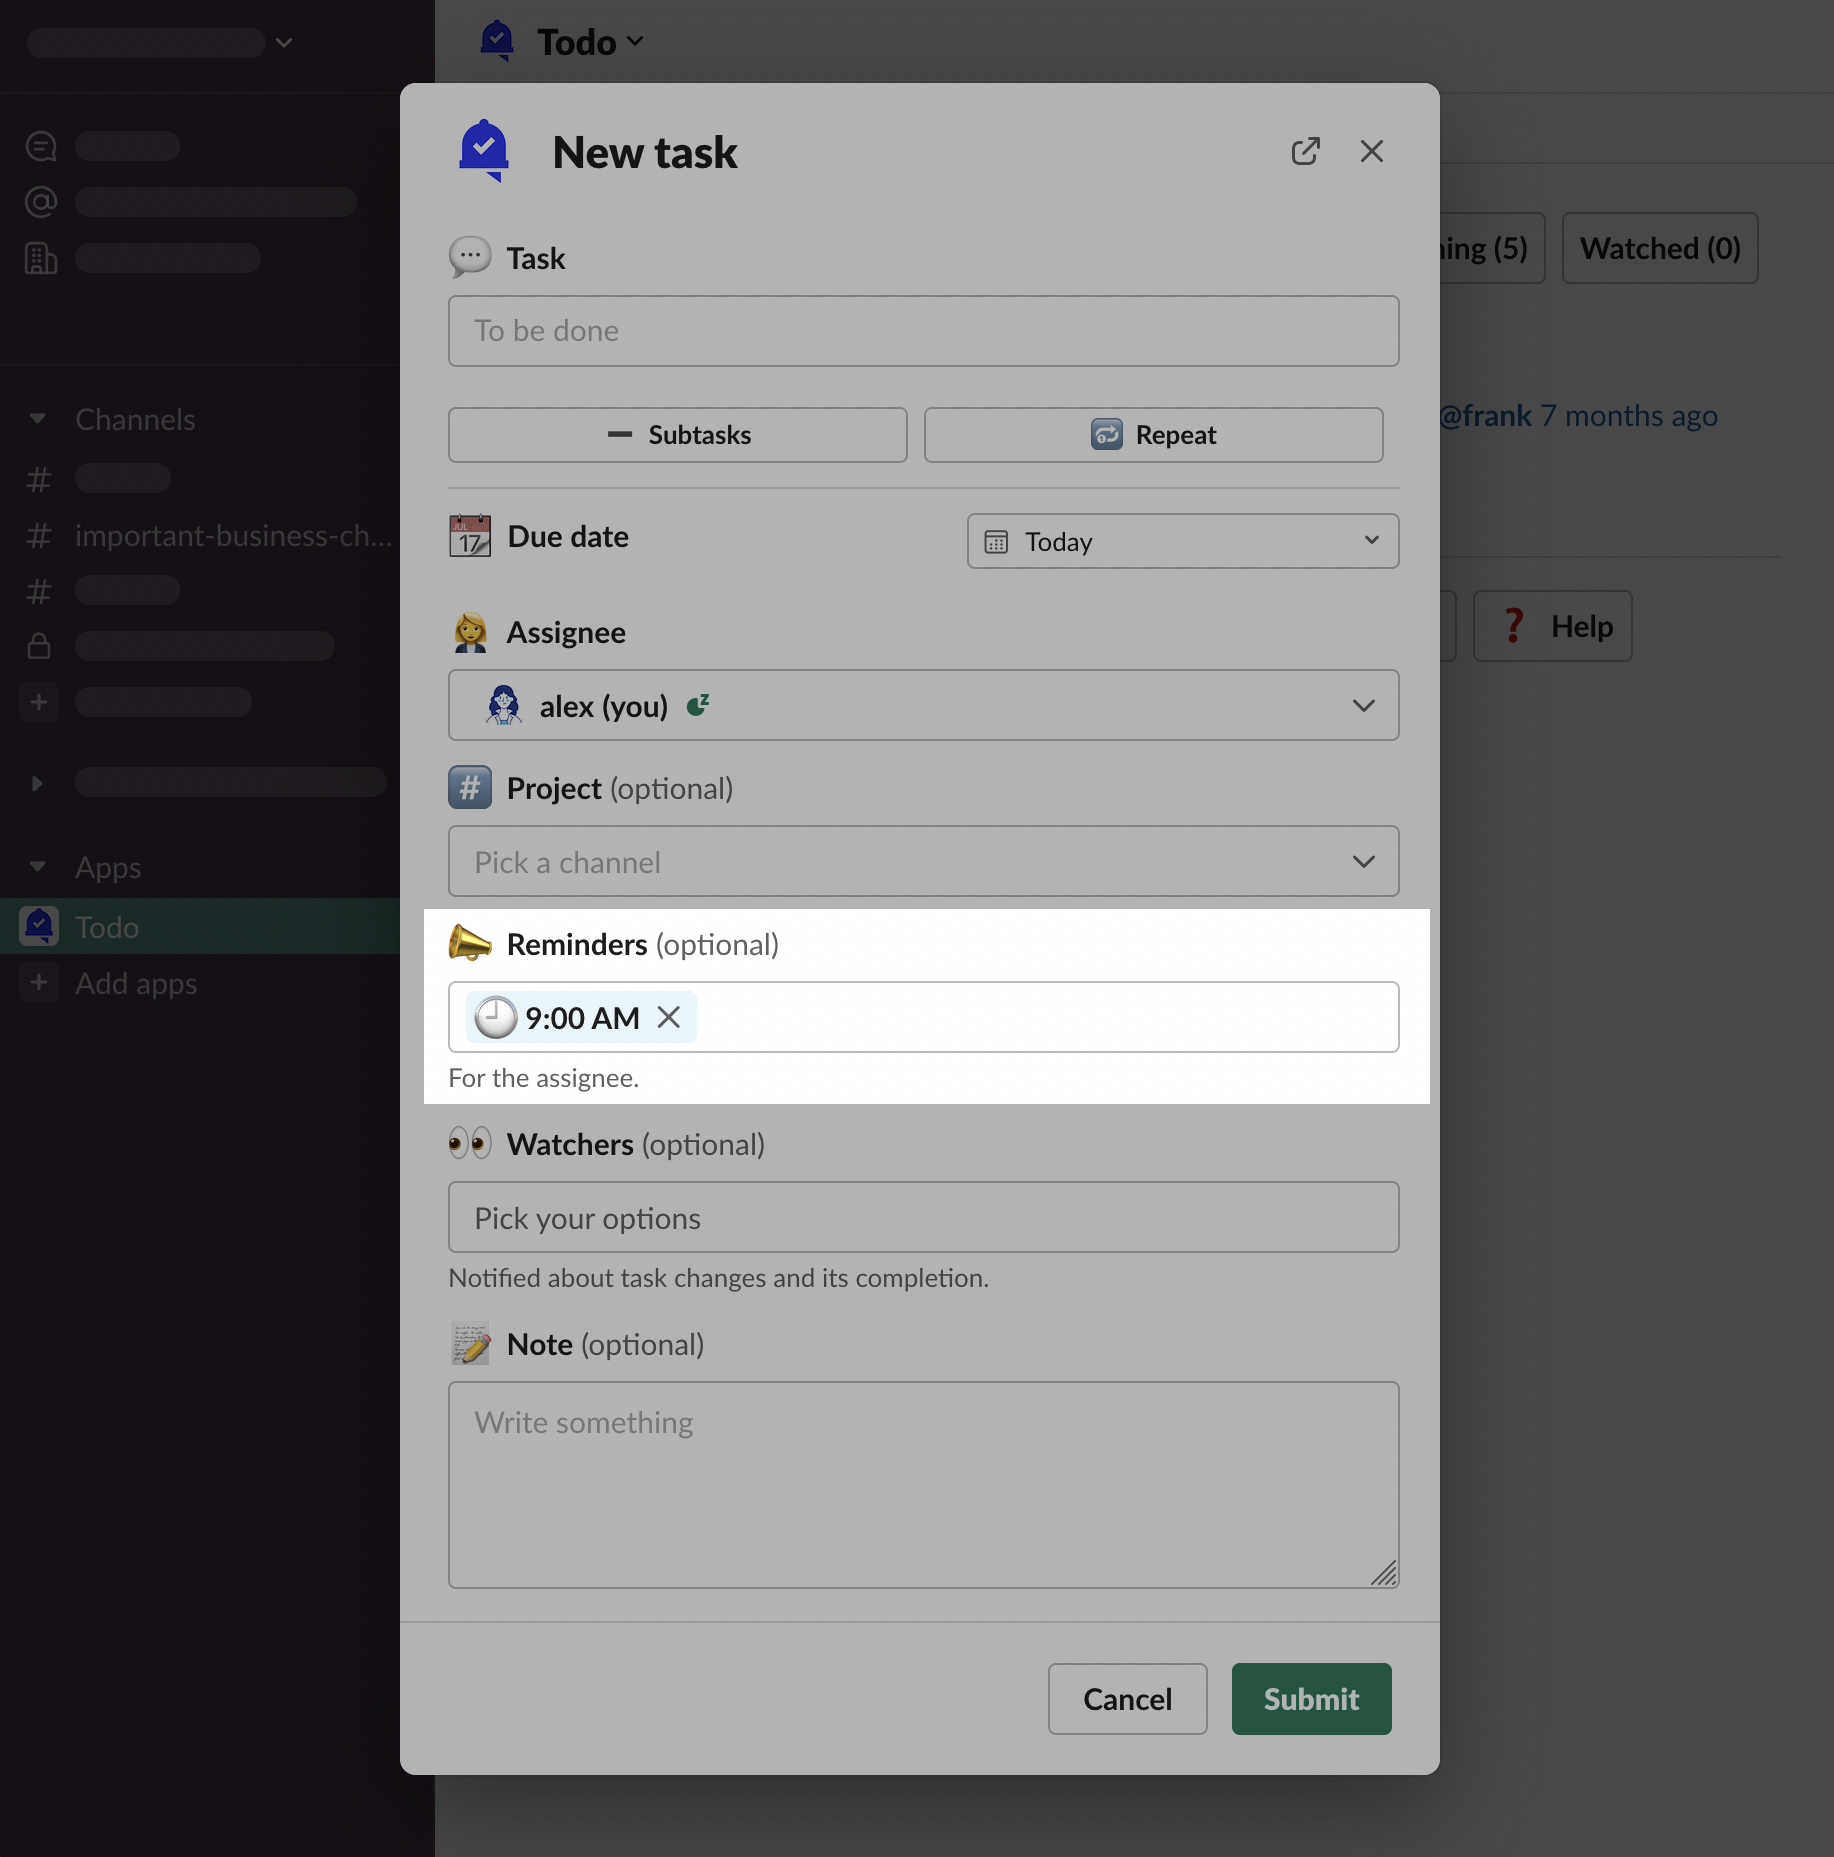
Task: Remove the 9:00 AM reminder chip
Action: (x=669, y=1017)
